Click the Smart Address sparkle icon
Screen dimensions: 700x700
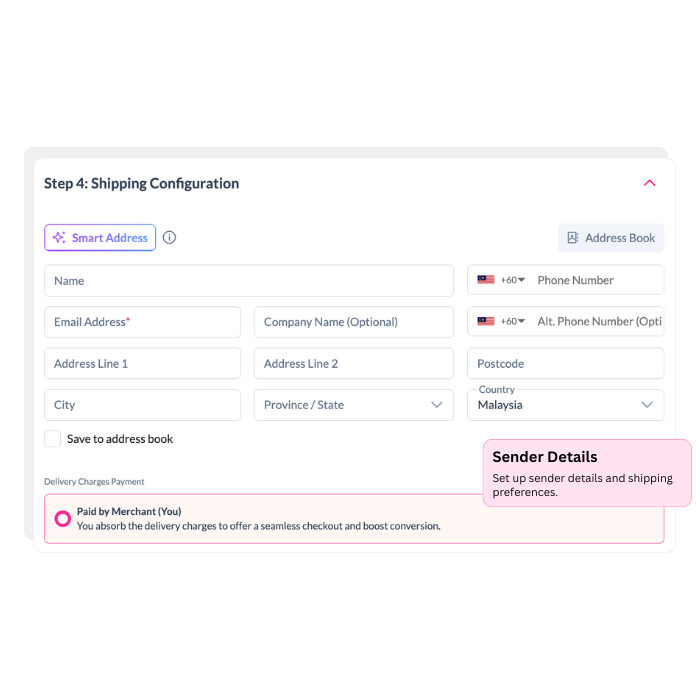click(59, 238)
